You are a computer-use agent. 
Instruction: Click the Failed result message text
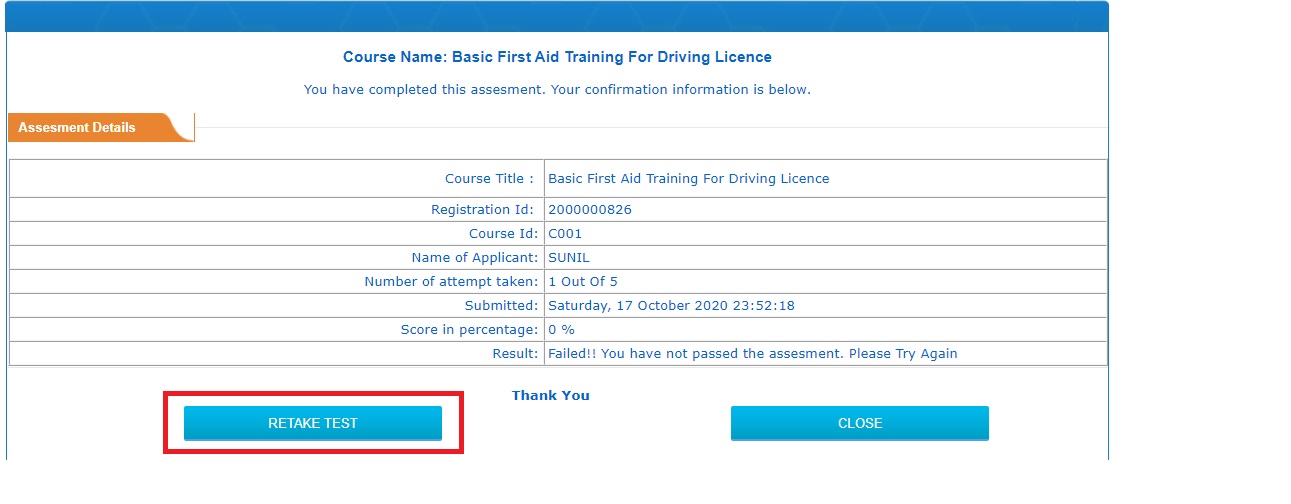click(753, 354)
